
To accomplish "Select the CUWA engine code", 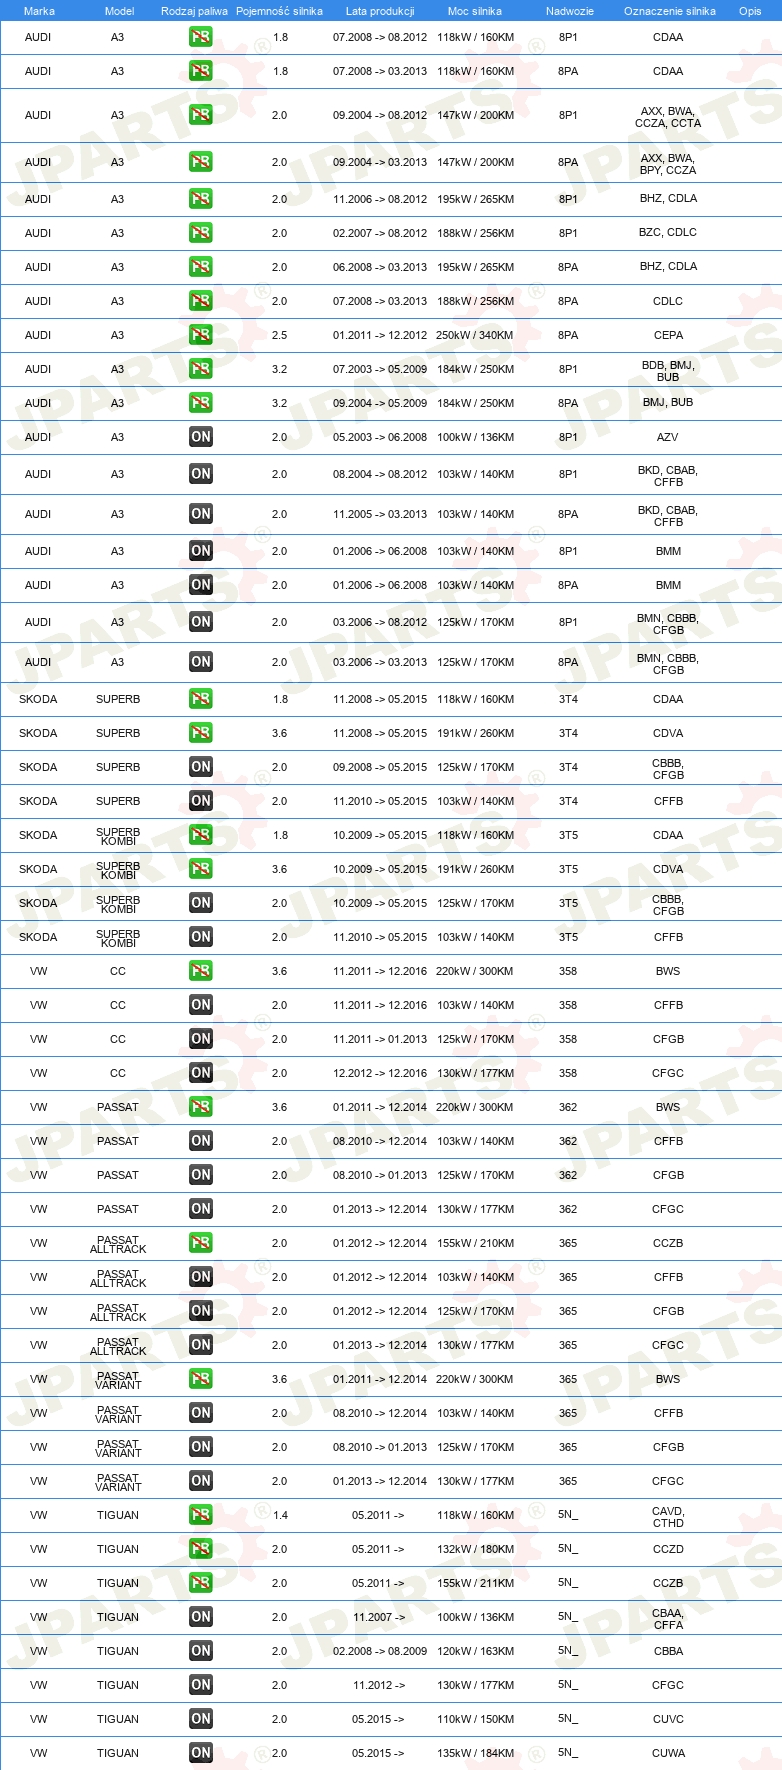I will pos(668,1753).
